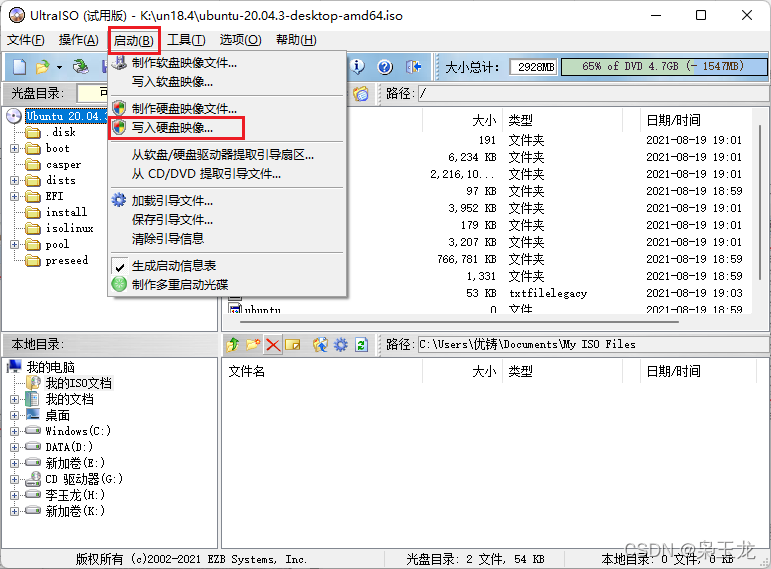Click the go-up folder icon in local toolbar
The height and width of the screenshot is (569, 771).
tap(233, 345)
